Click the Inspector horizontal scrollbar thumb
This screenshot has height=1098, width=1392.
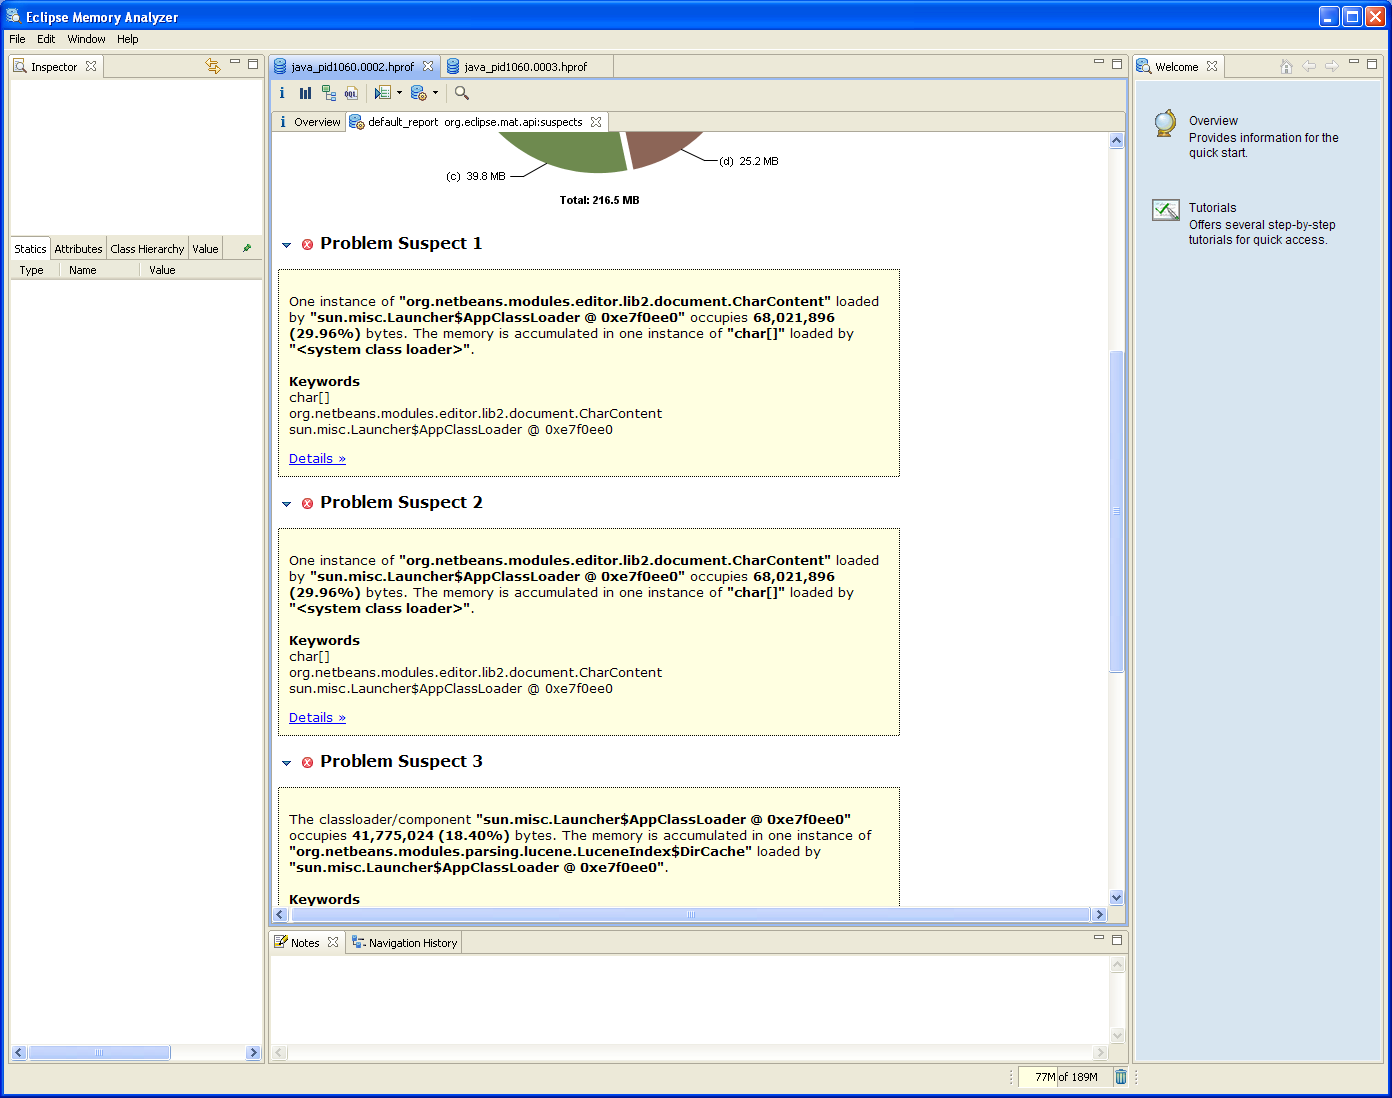tap(99, 1052)
